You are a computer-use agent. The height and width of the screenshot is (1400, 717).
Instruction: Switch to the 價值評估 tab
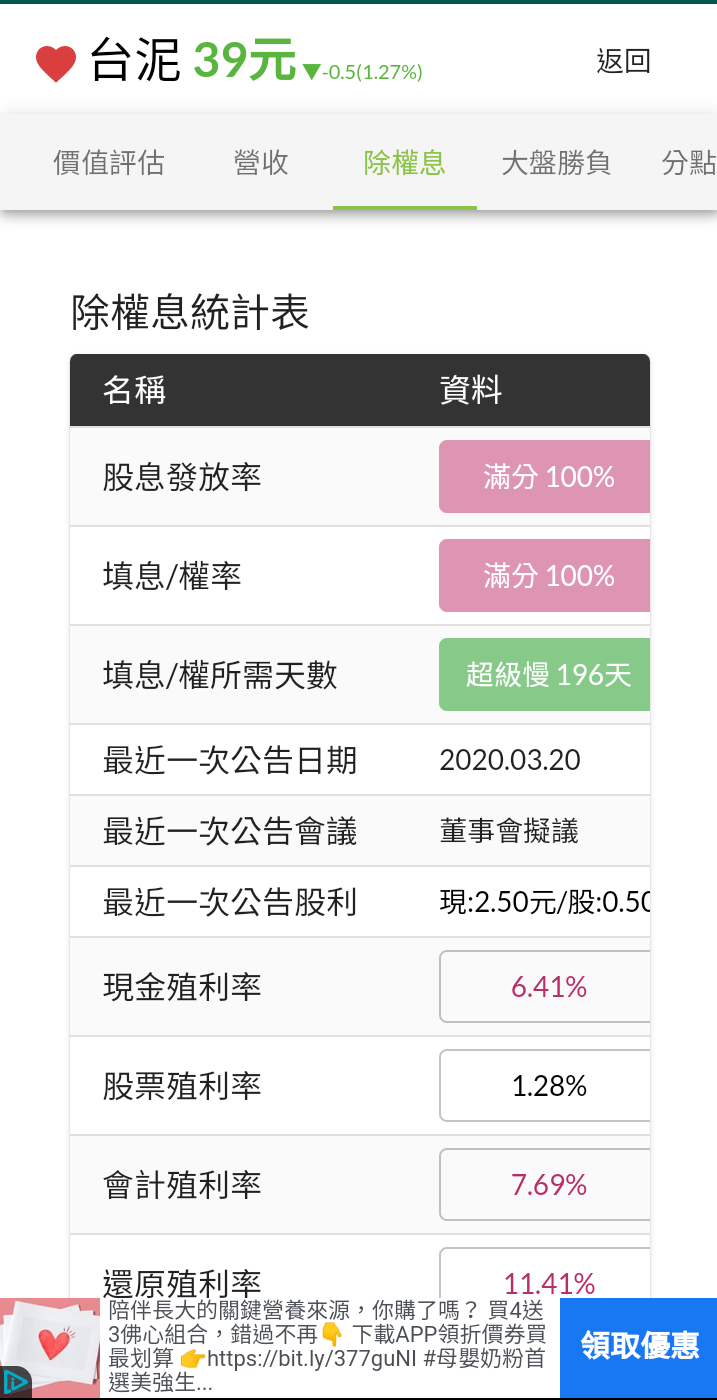pos(109,162)
